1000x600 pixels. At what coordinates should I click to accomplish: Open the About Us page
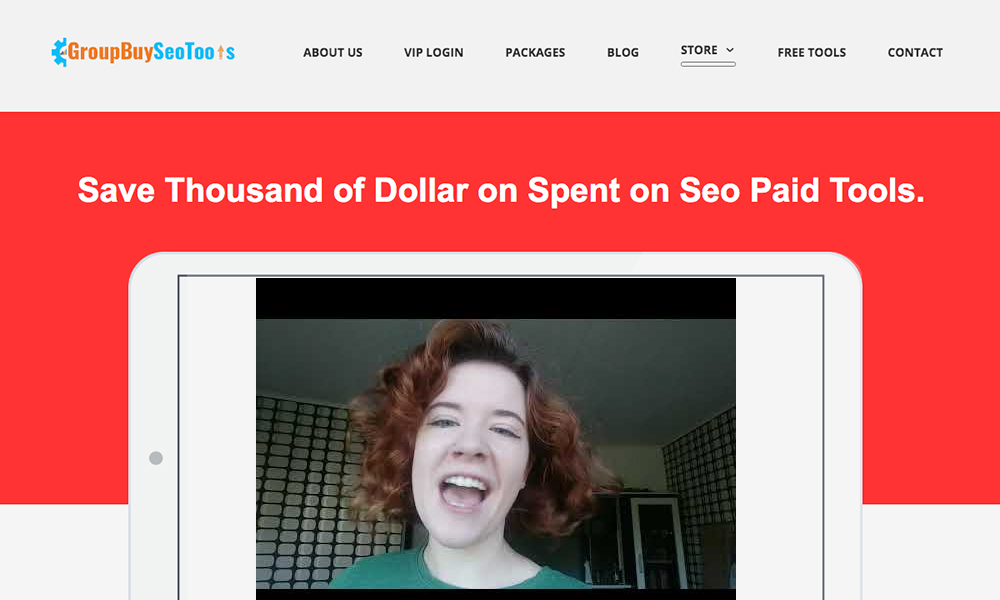coord(332,52)
